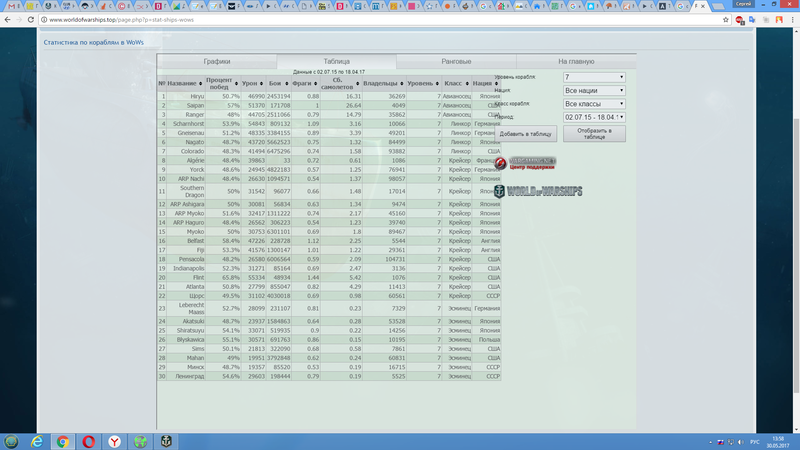Image resolution: width=800 pixels, height=450 pixels.
Task: Sort table by 'Процент побед' column header
Action: [219, 83]
